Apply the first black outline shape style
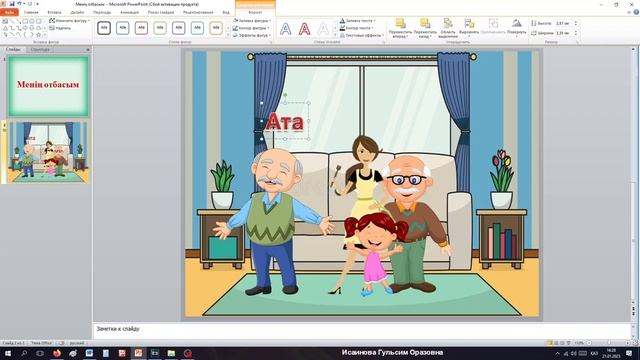 (x=104, y=28)
